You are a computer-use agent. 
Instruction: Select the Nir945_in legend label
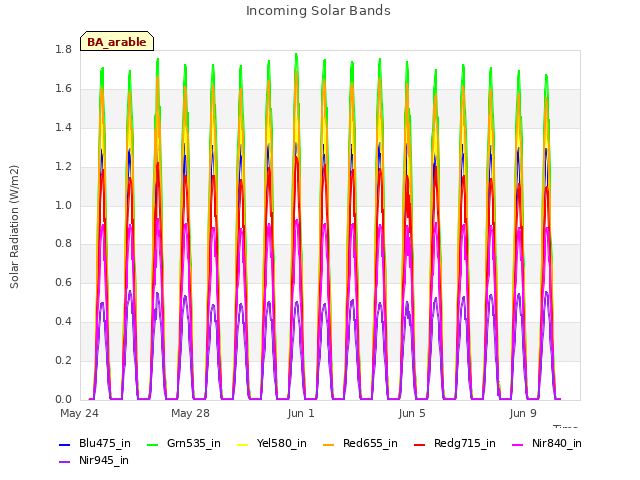pos(104,461)
